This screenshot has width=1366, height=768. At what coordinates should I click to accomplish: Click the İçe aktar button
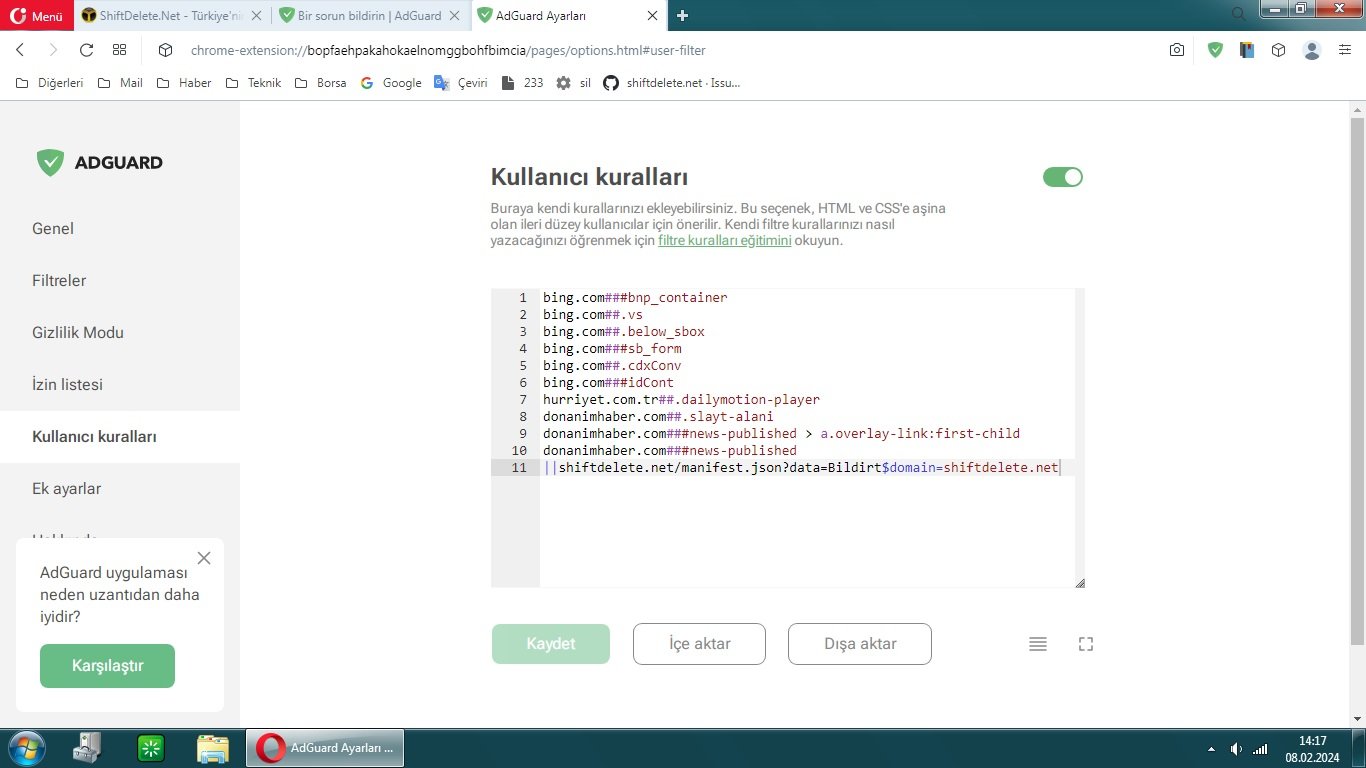(698, 644)
